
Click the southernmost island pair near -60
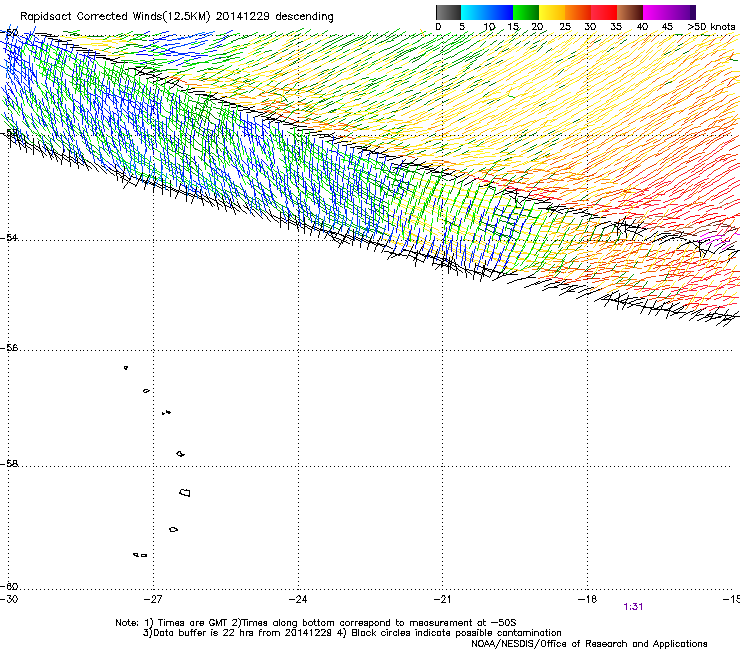pyautogui.click(x=140, y=555)
